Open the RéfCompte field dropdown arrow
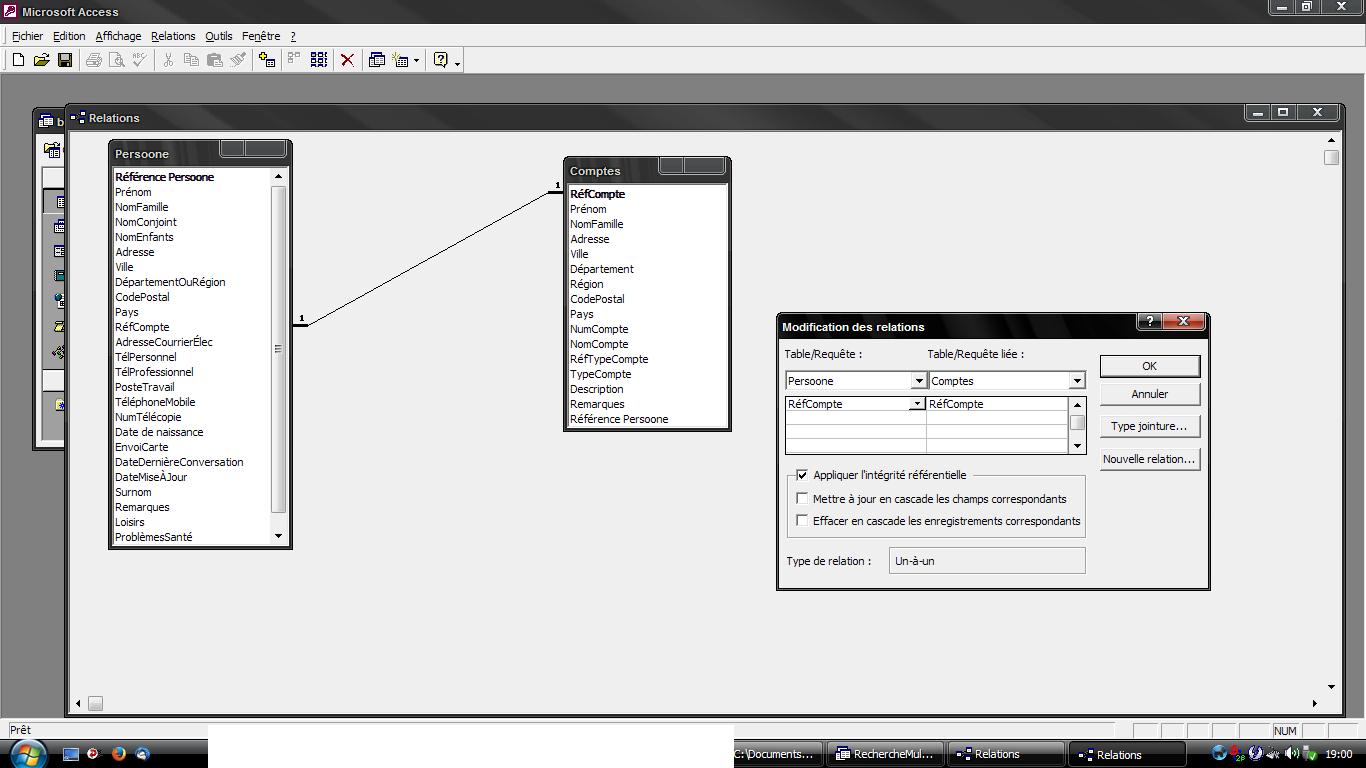The width and height of the screenshot is (1366, 768). click(x=916, y=404)
